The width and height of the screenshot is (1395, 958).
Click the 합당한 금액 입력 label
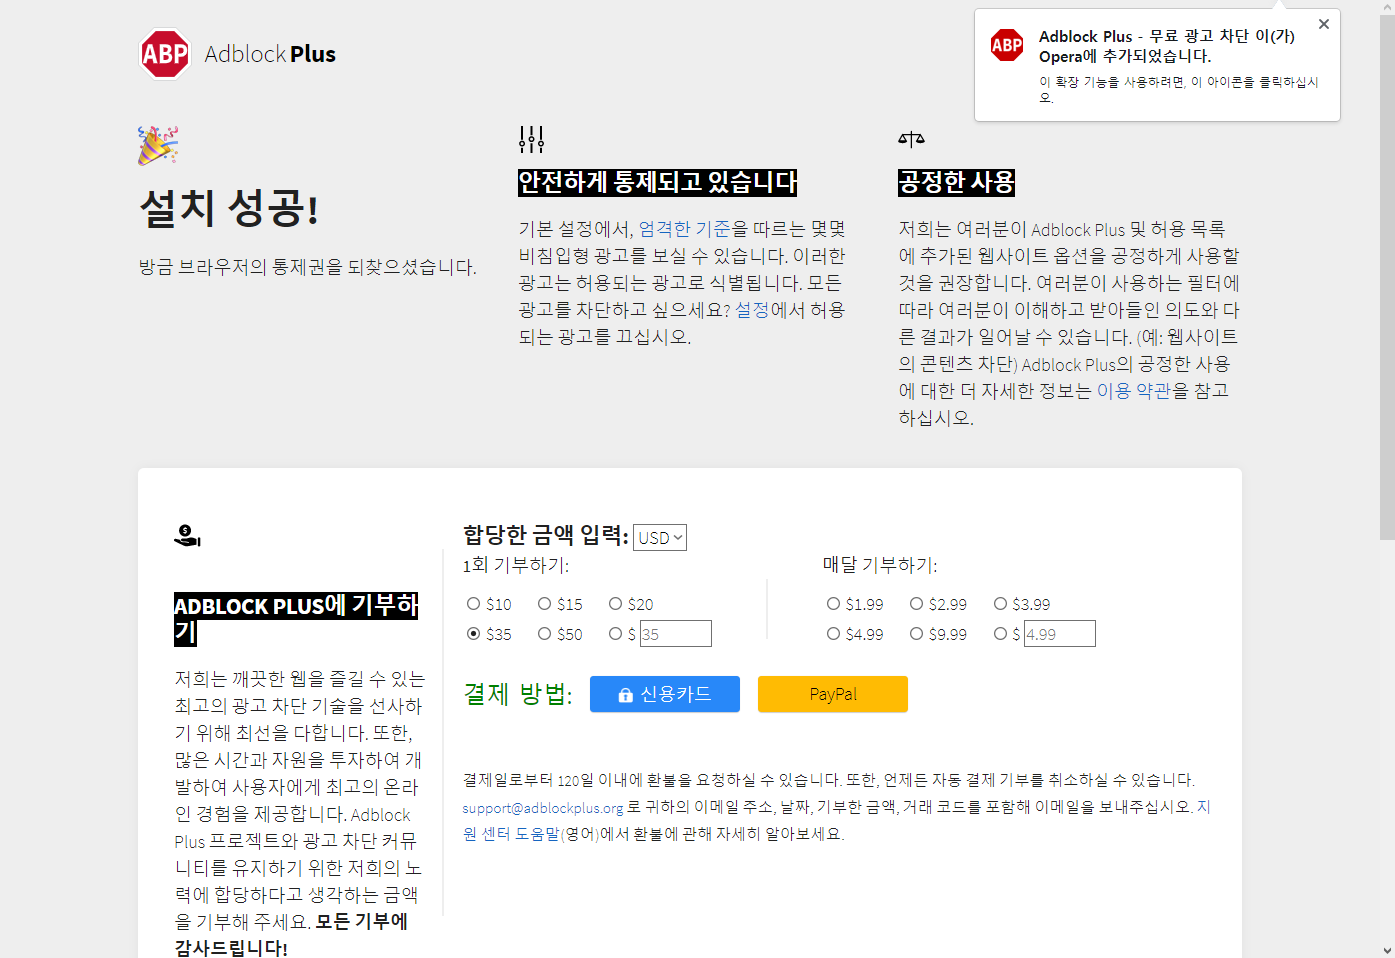tap(546, 536)
